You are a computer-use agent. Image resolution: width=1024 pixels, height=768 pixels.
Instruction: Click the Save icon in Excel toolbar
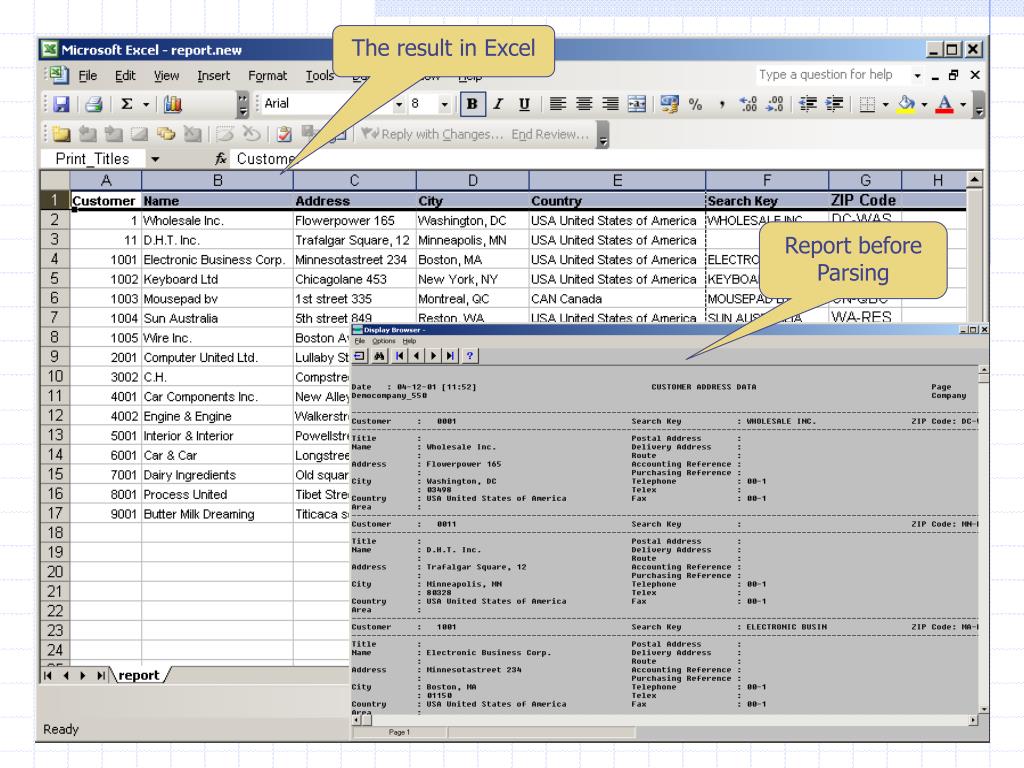(x=61, y=104)
